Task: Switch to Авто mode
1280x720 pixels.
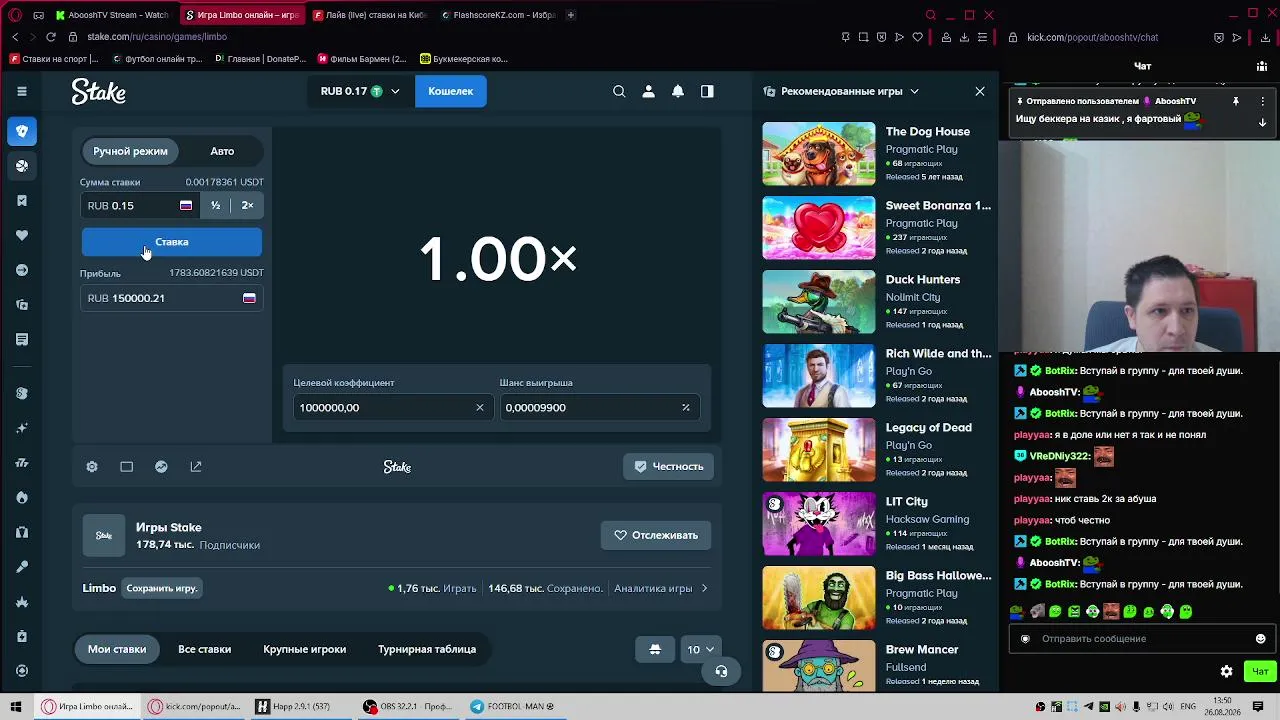Action: (222, 151)
